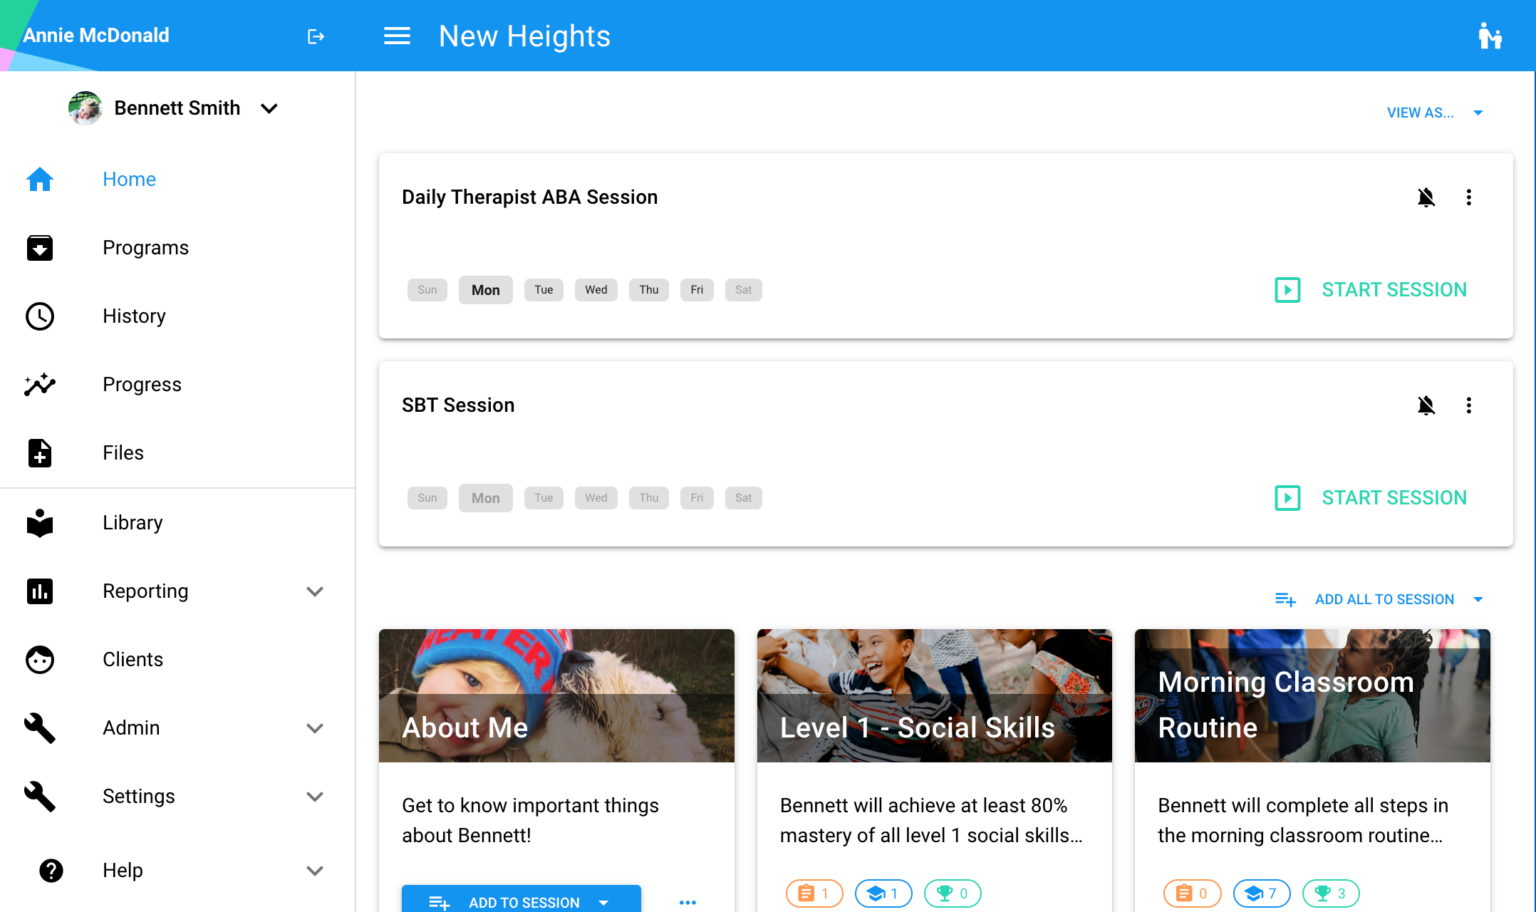Start the SBT Session
The image size is (1536, 912).
1371,498
